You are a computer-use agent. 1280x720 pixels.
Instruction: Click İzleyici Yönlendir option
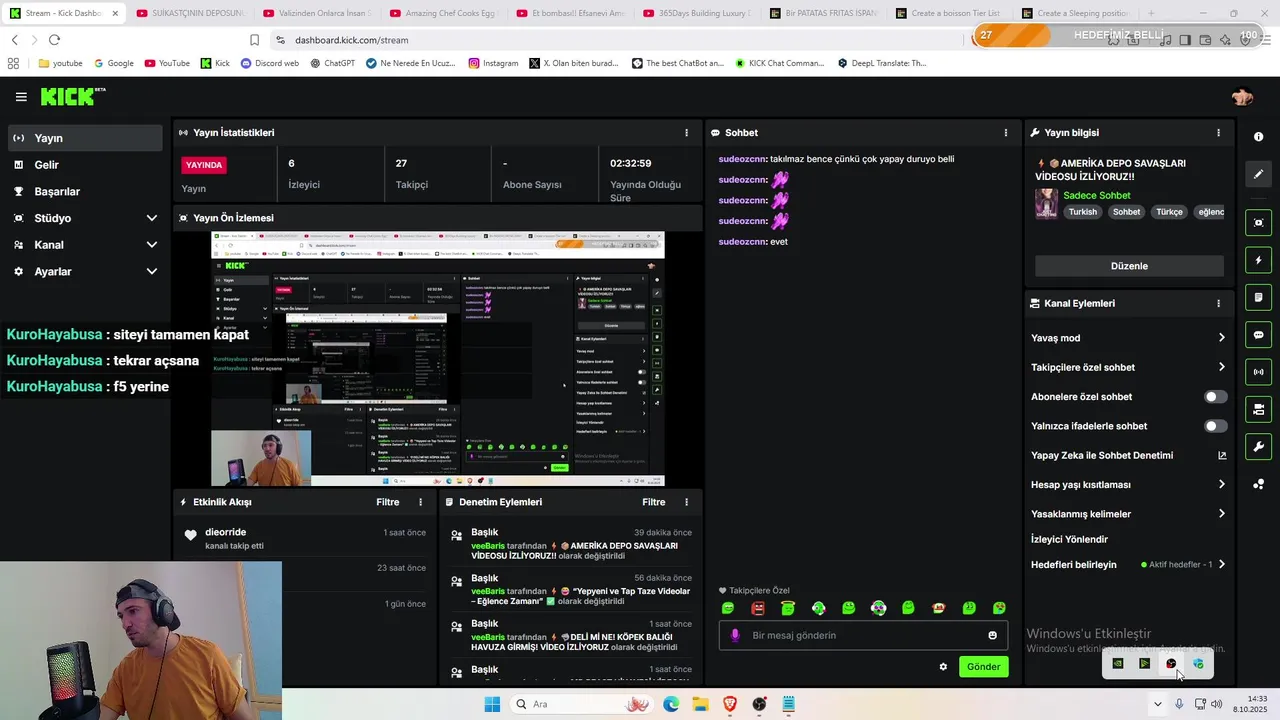pos(1069,539)
